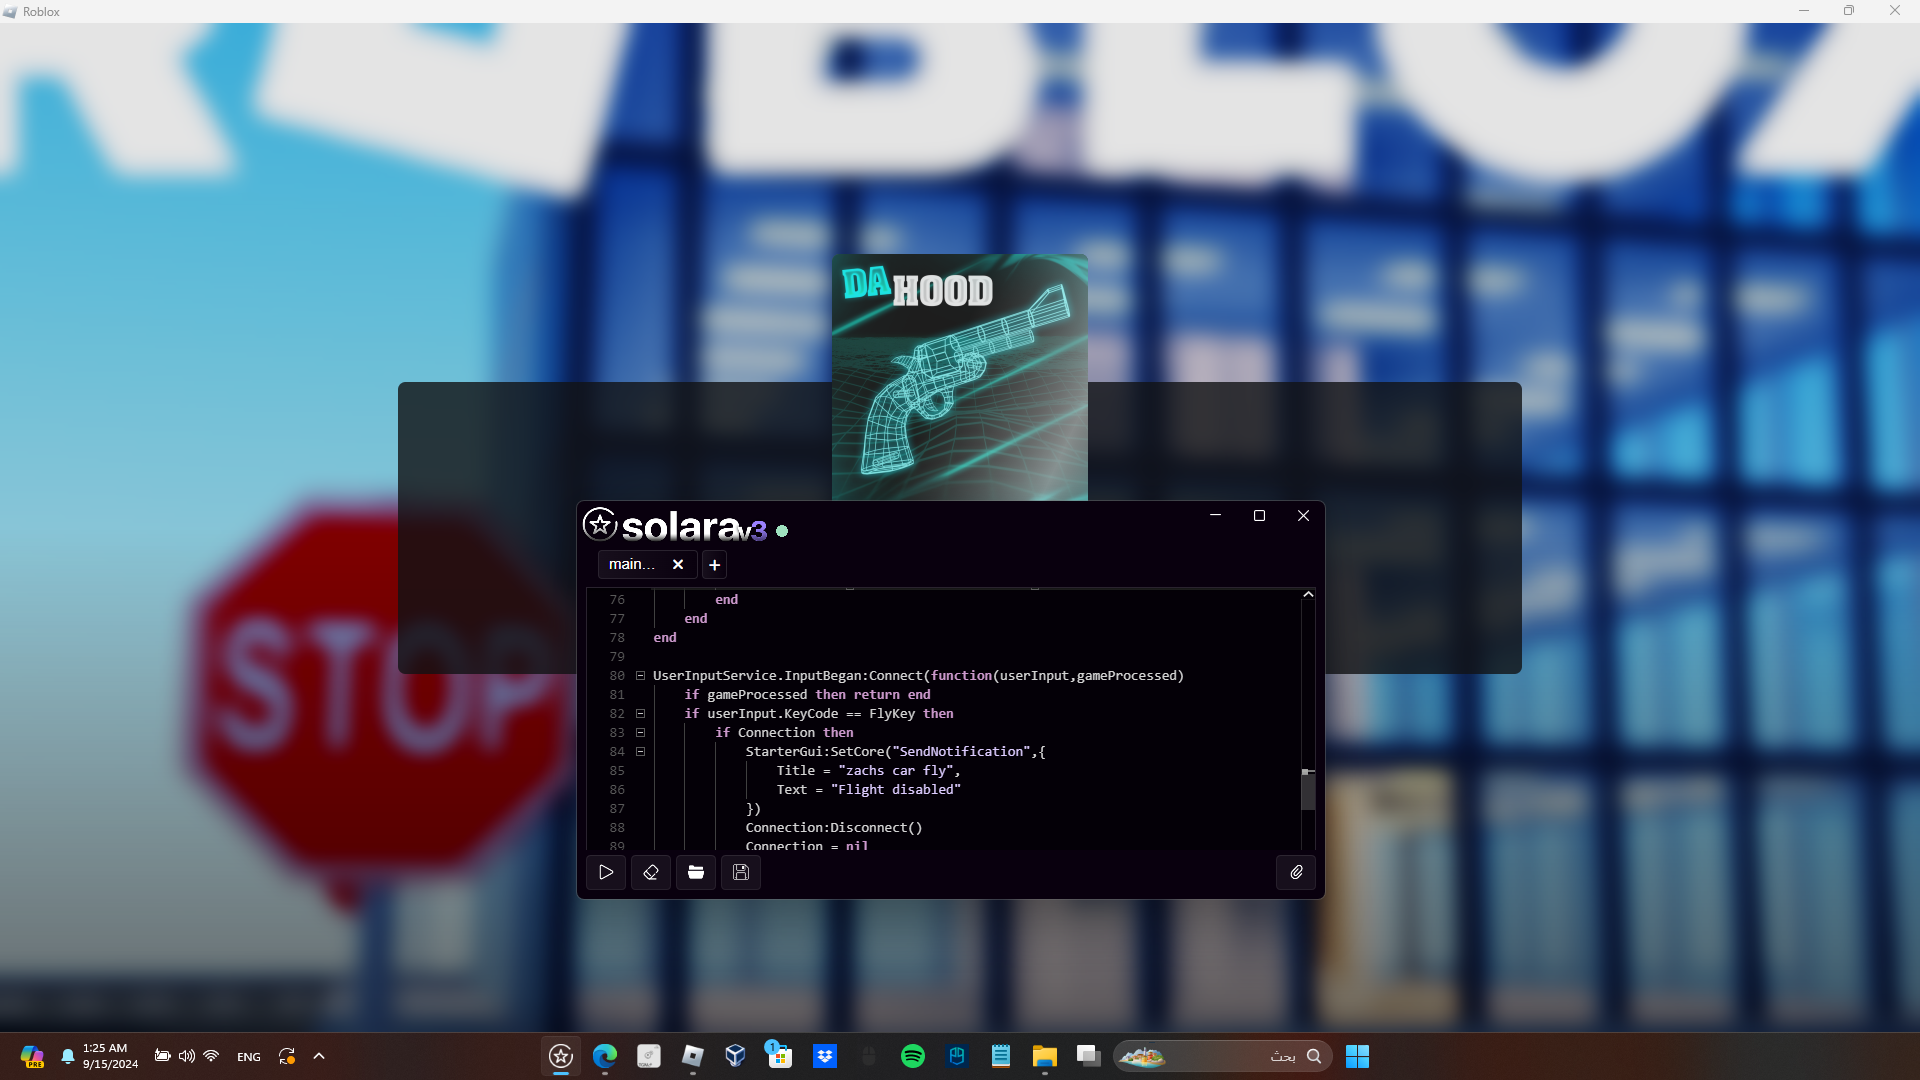Add a new script tab
The image size is (1920, 1080).
[x=714, y=565]
